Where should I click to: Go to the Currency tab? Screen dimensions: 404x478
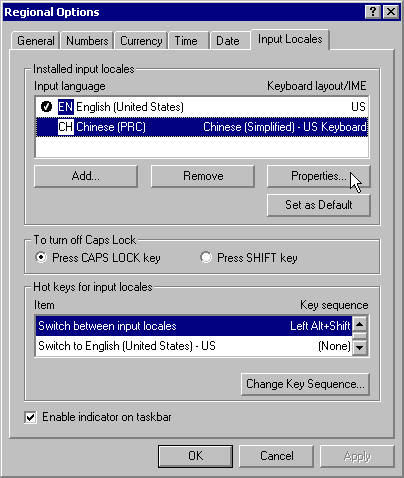[x=141, y=41]
